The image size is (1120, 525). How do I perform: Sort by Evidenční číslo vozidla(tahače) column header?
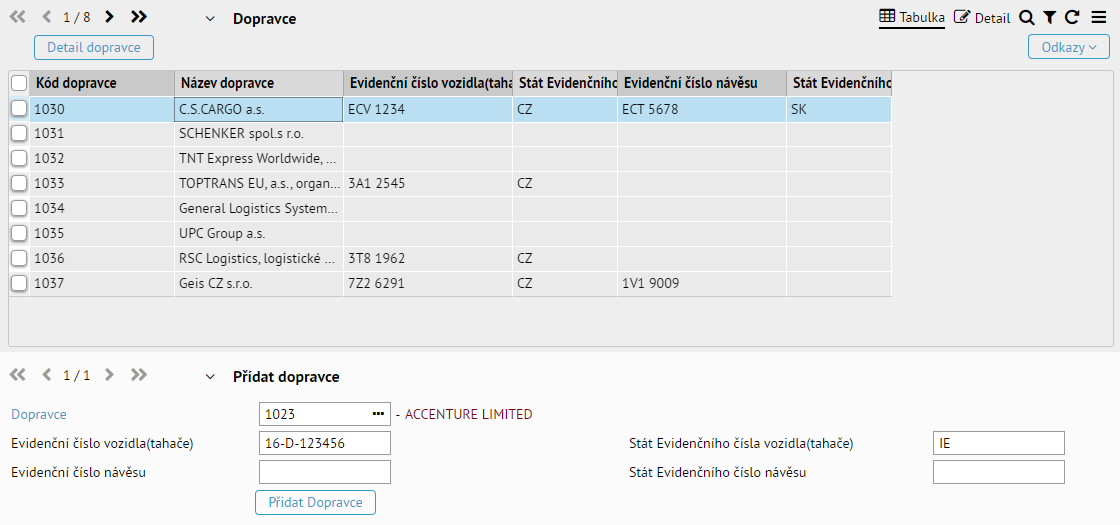click(429, 84)
